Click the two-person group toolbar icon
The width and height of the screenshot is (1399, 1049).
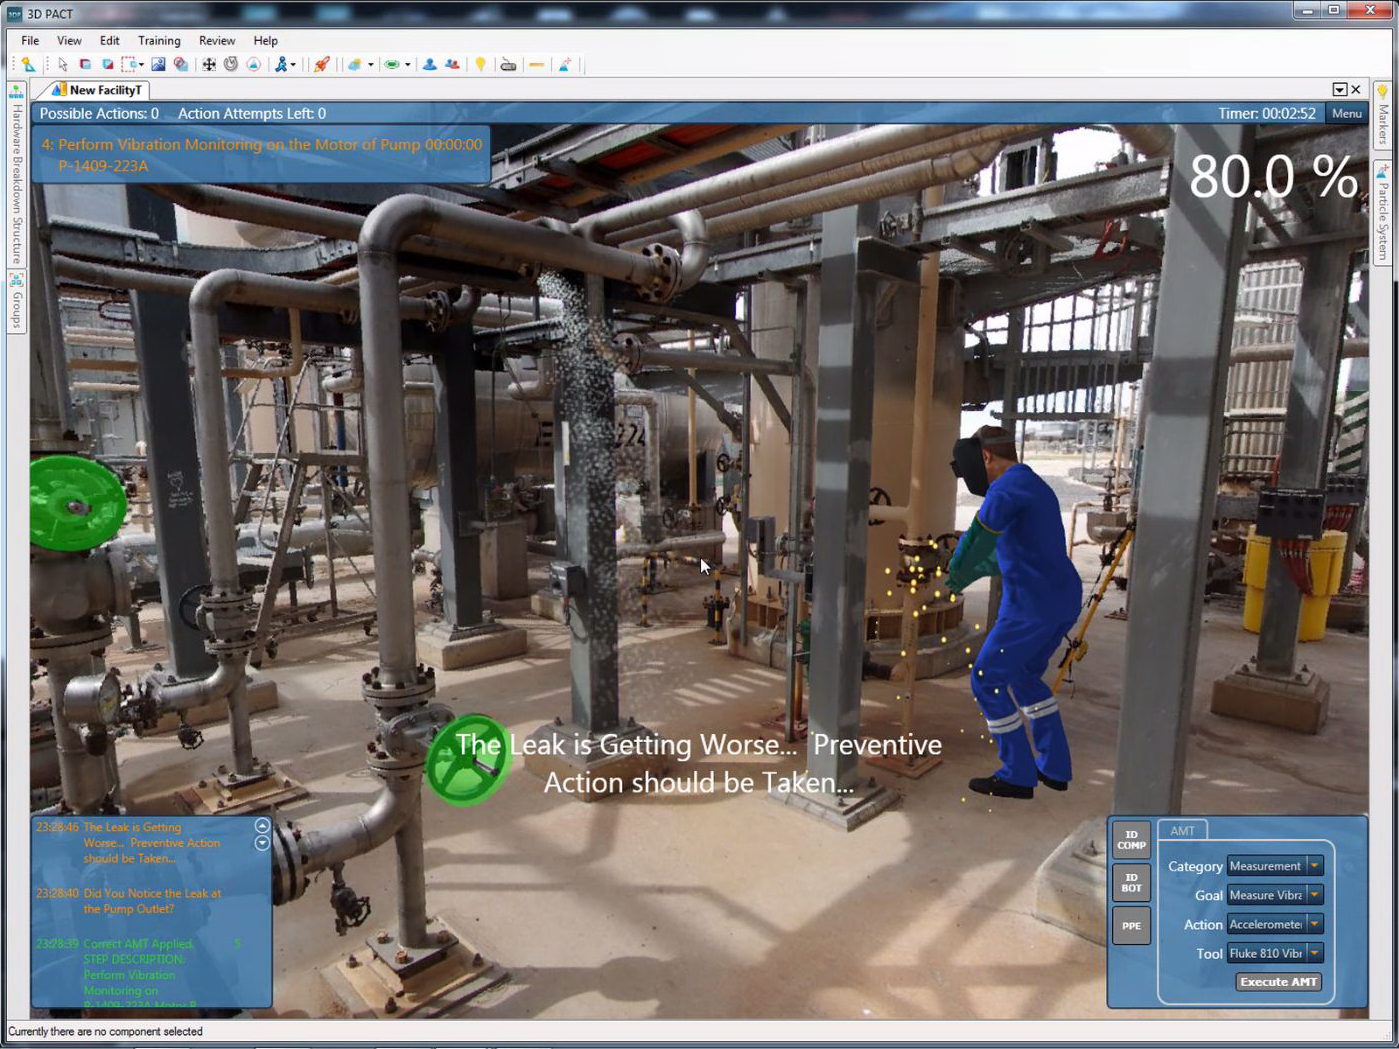pos(452,65)
